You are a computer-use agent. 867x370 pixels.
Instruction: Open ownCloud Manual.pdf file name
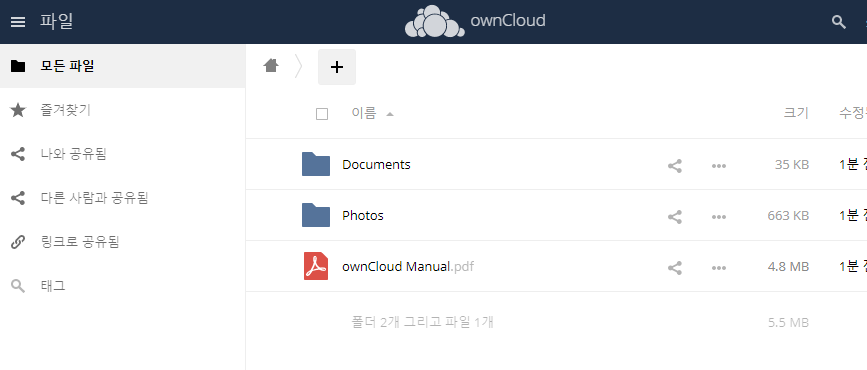click(408, 267)
